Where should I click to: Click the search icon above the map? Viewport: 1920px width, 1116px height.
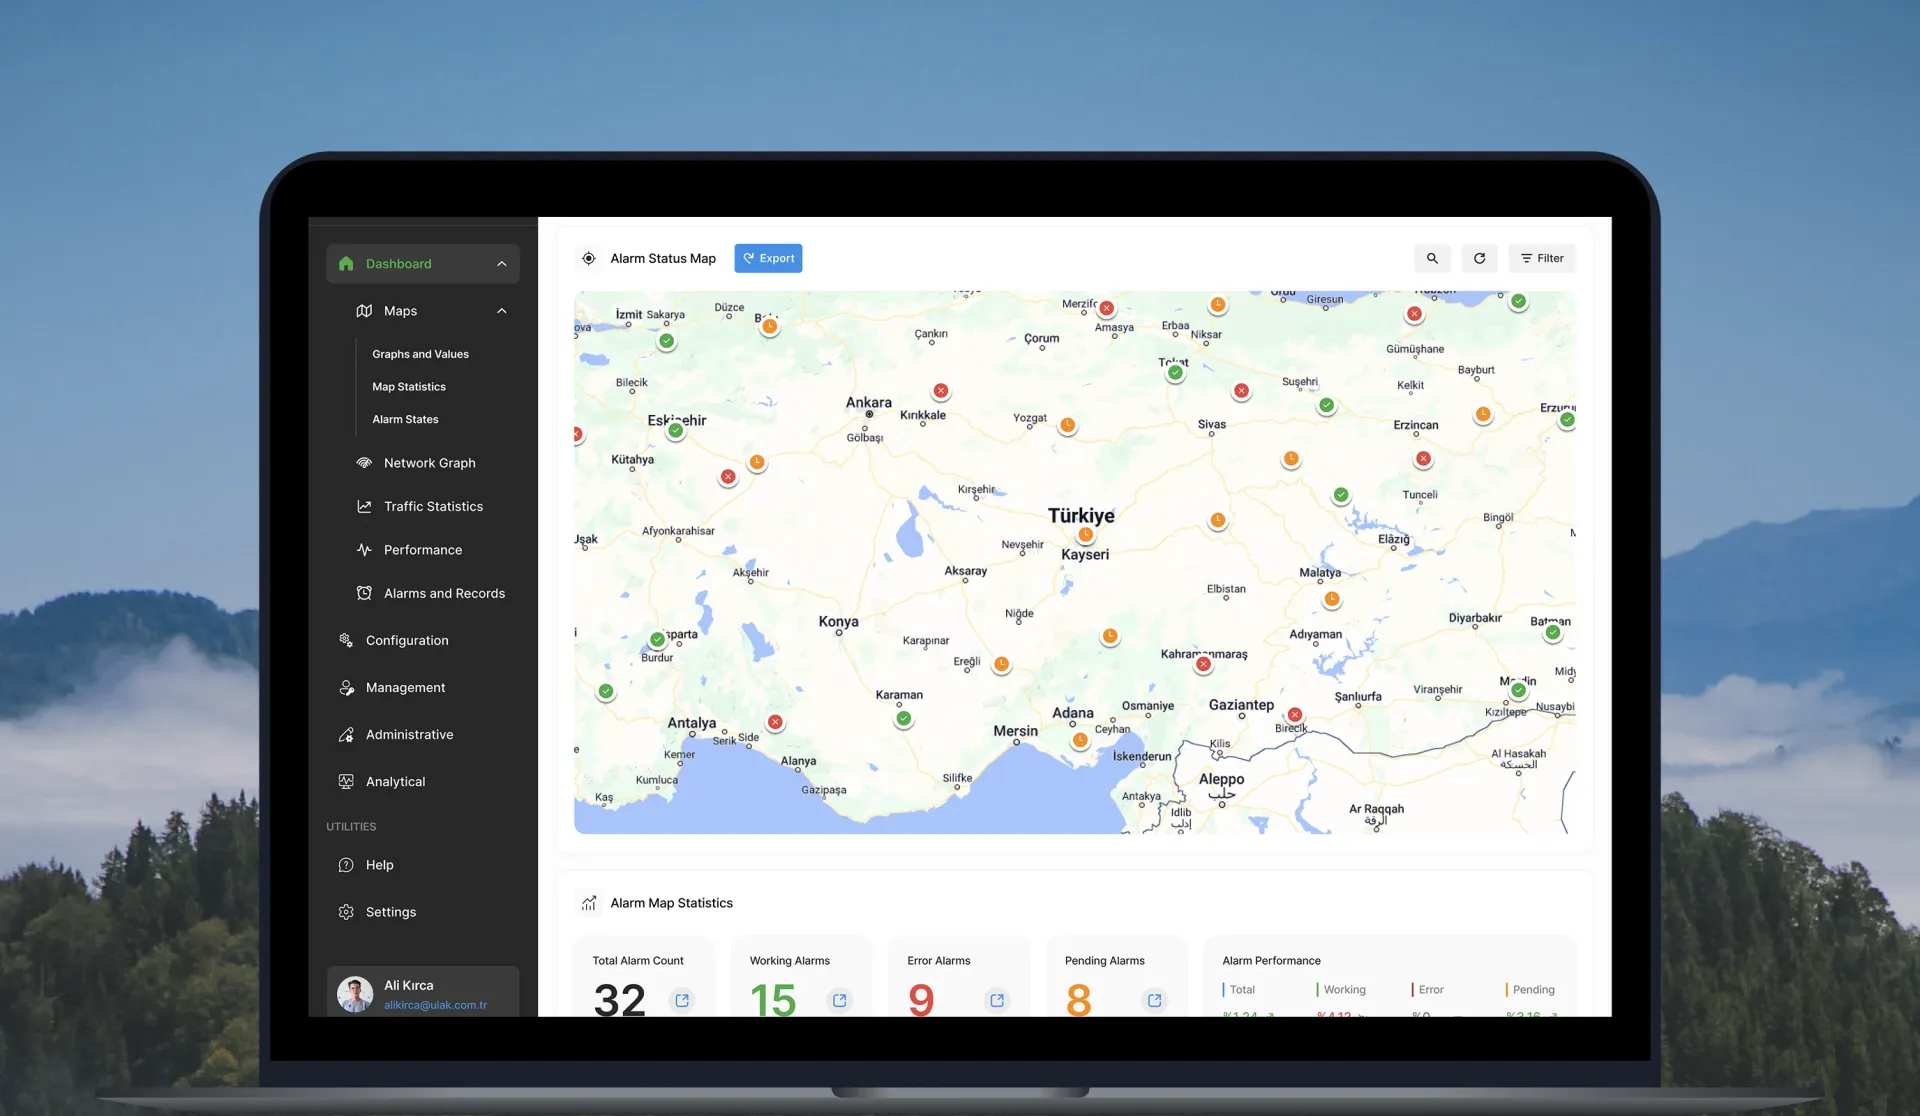pos(1432,258)
